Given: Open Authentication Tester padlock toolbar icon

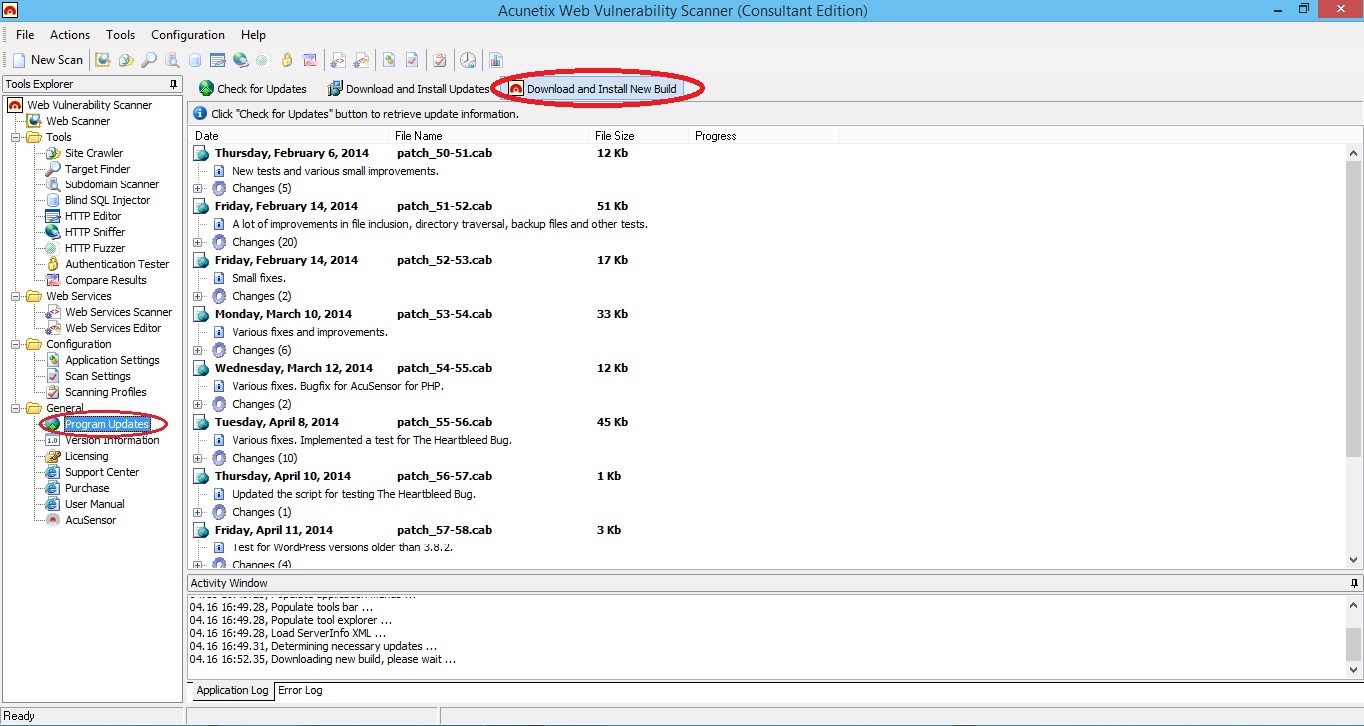Looking at the screenshot, I should pos(287,60).
